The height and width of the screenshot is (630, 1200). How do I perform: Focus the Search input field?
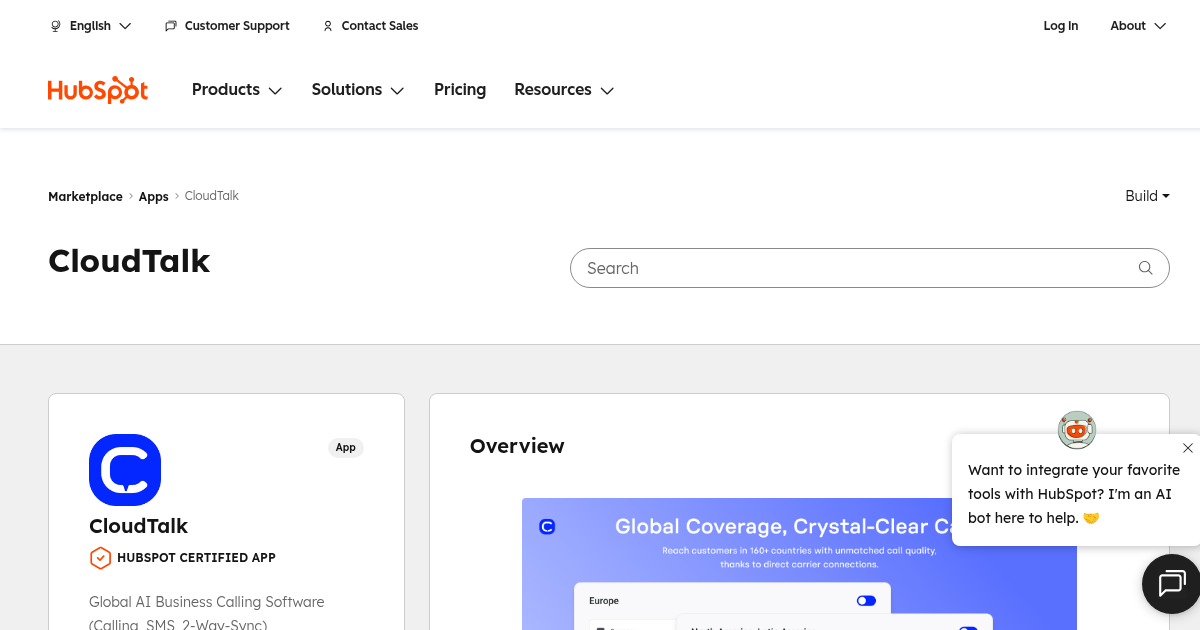pos(869,268)
